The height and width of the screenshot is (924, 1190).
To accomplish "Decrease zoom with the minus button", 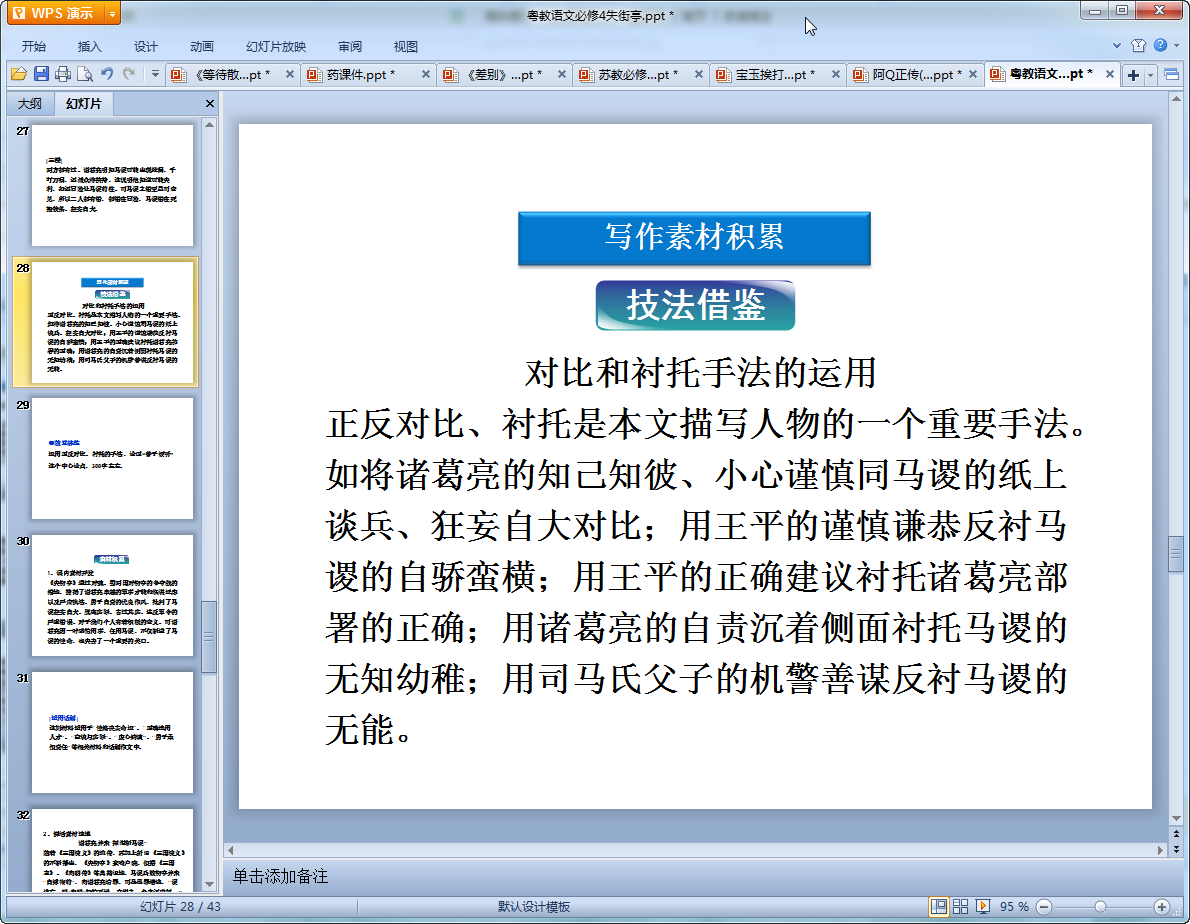I will pyautogui.click(x=1044, y=907).
